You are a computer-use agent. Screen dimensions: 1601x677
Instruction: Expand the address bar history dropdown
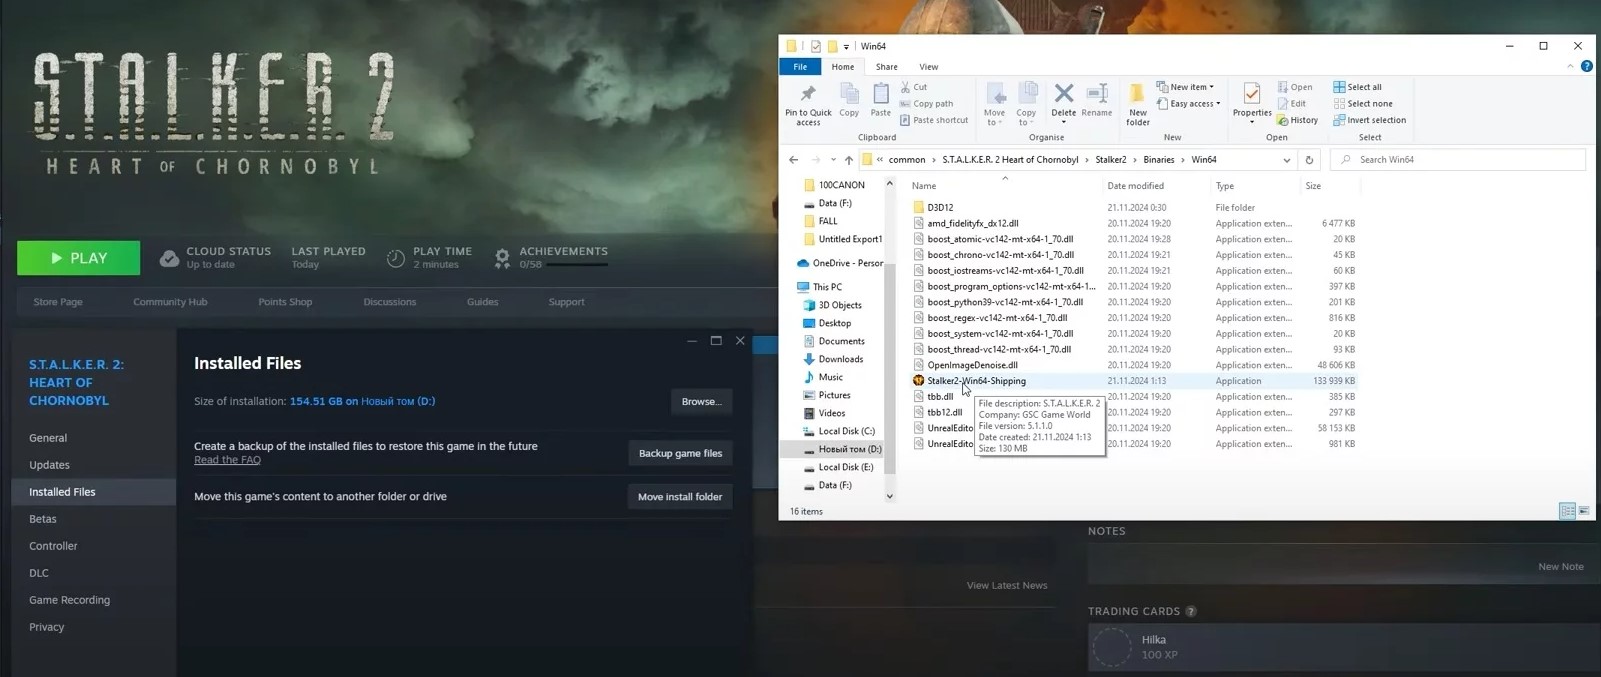[x=1286, y=160]
